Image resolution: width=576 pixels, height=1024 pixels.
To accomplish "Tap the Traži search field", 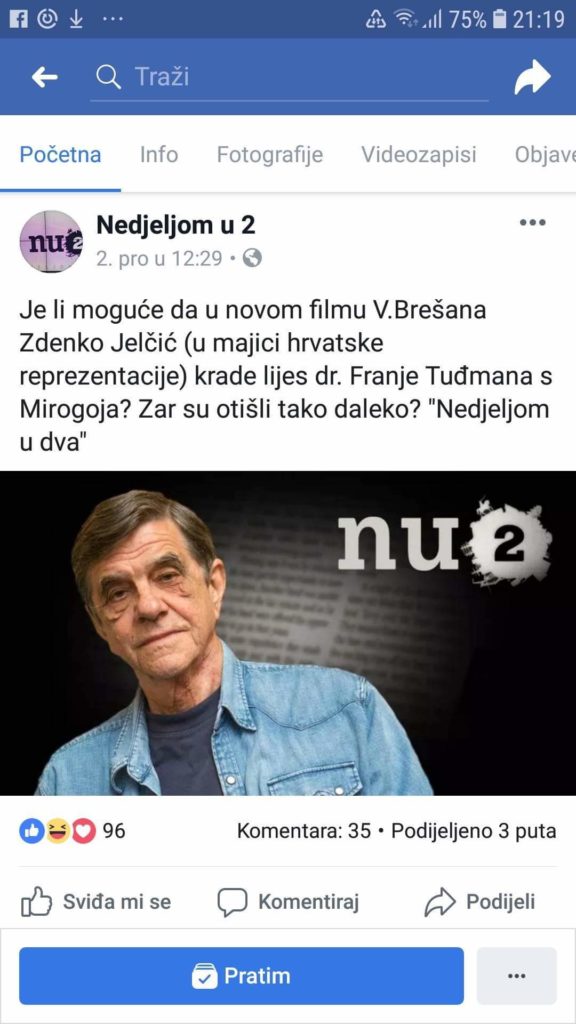I will [289, 78].
